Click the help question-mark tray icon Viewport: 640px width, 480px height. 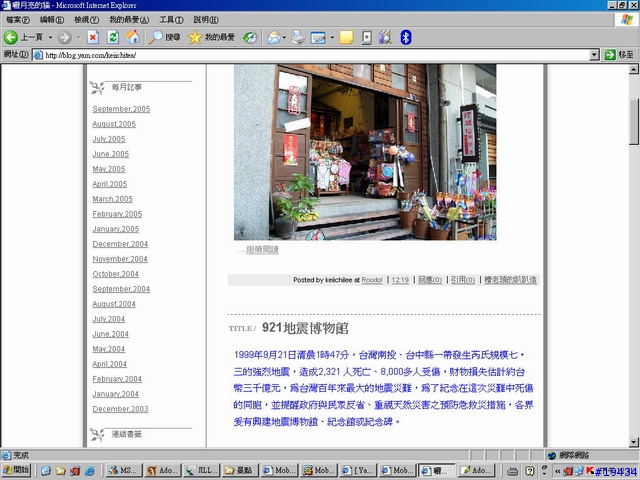pos(529,471)
